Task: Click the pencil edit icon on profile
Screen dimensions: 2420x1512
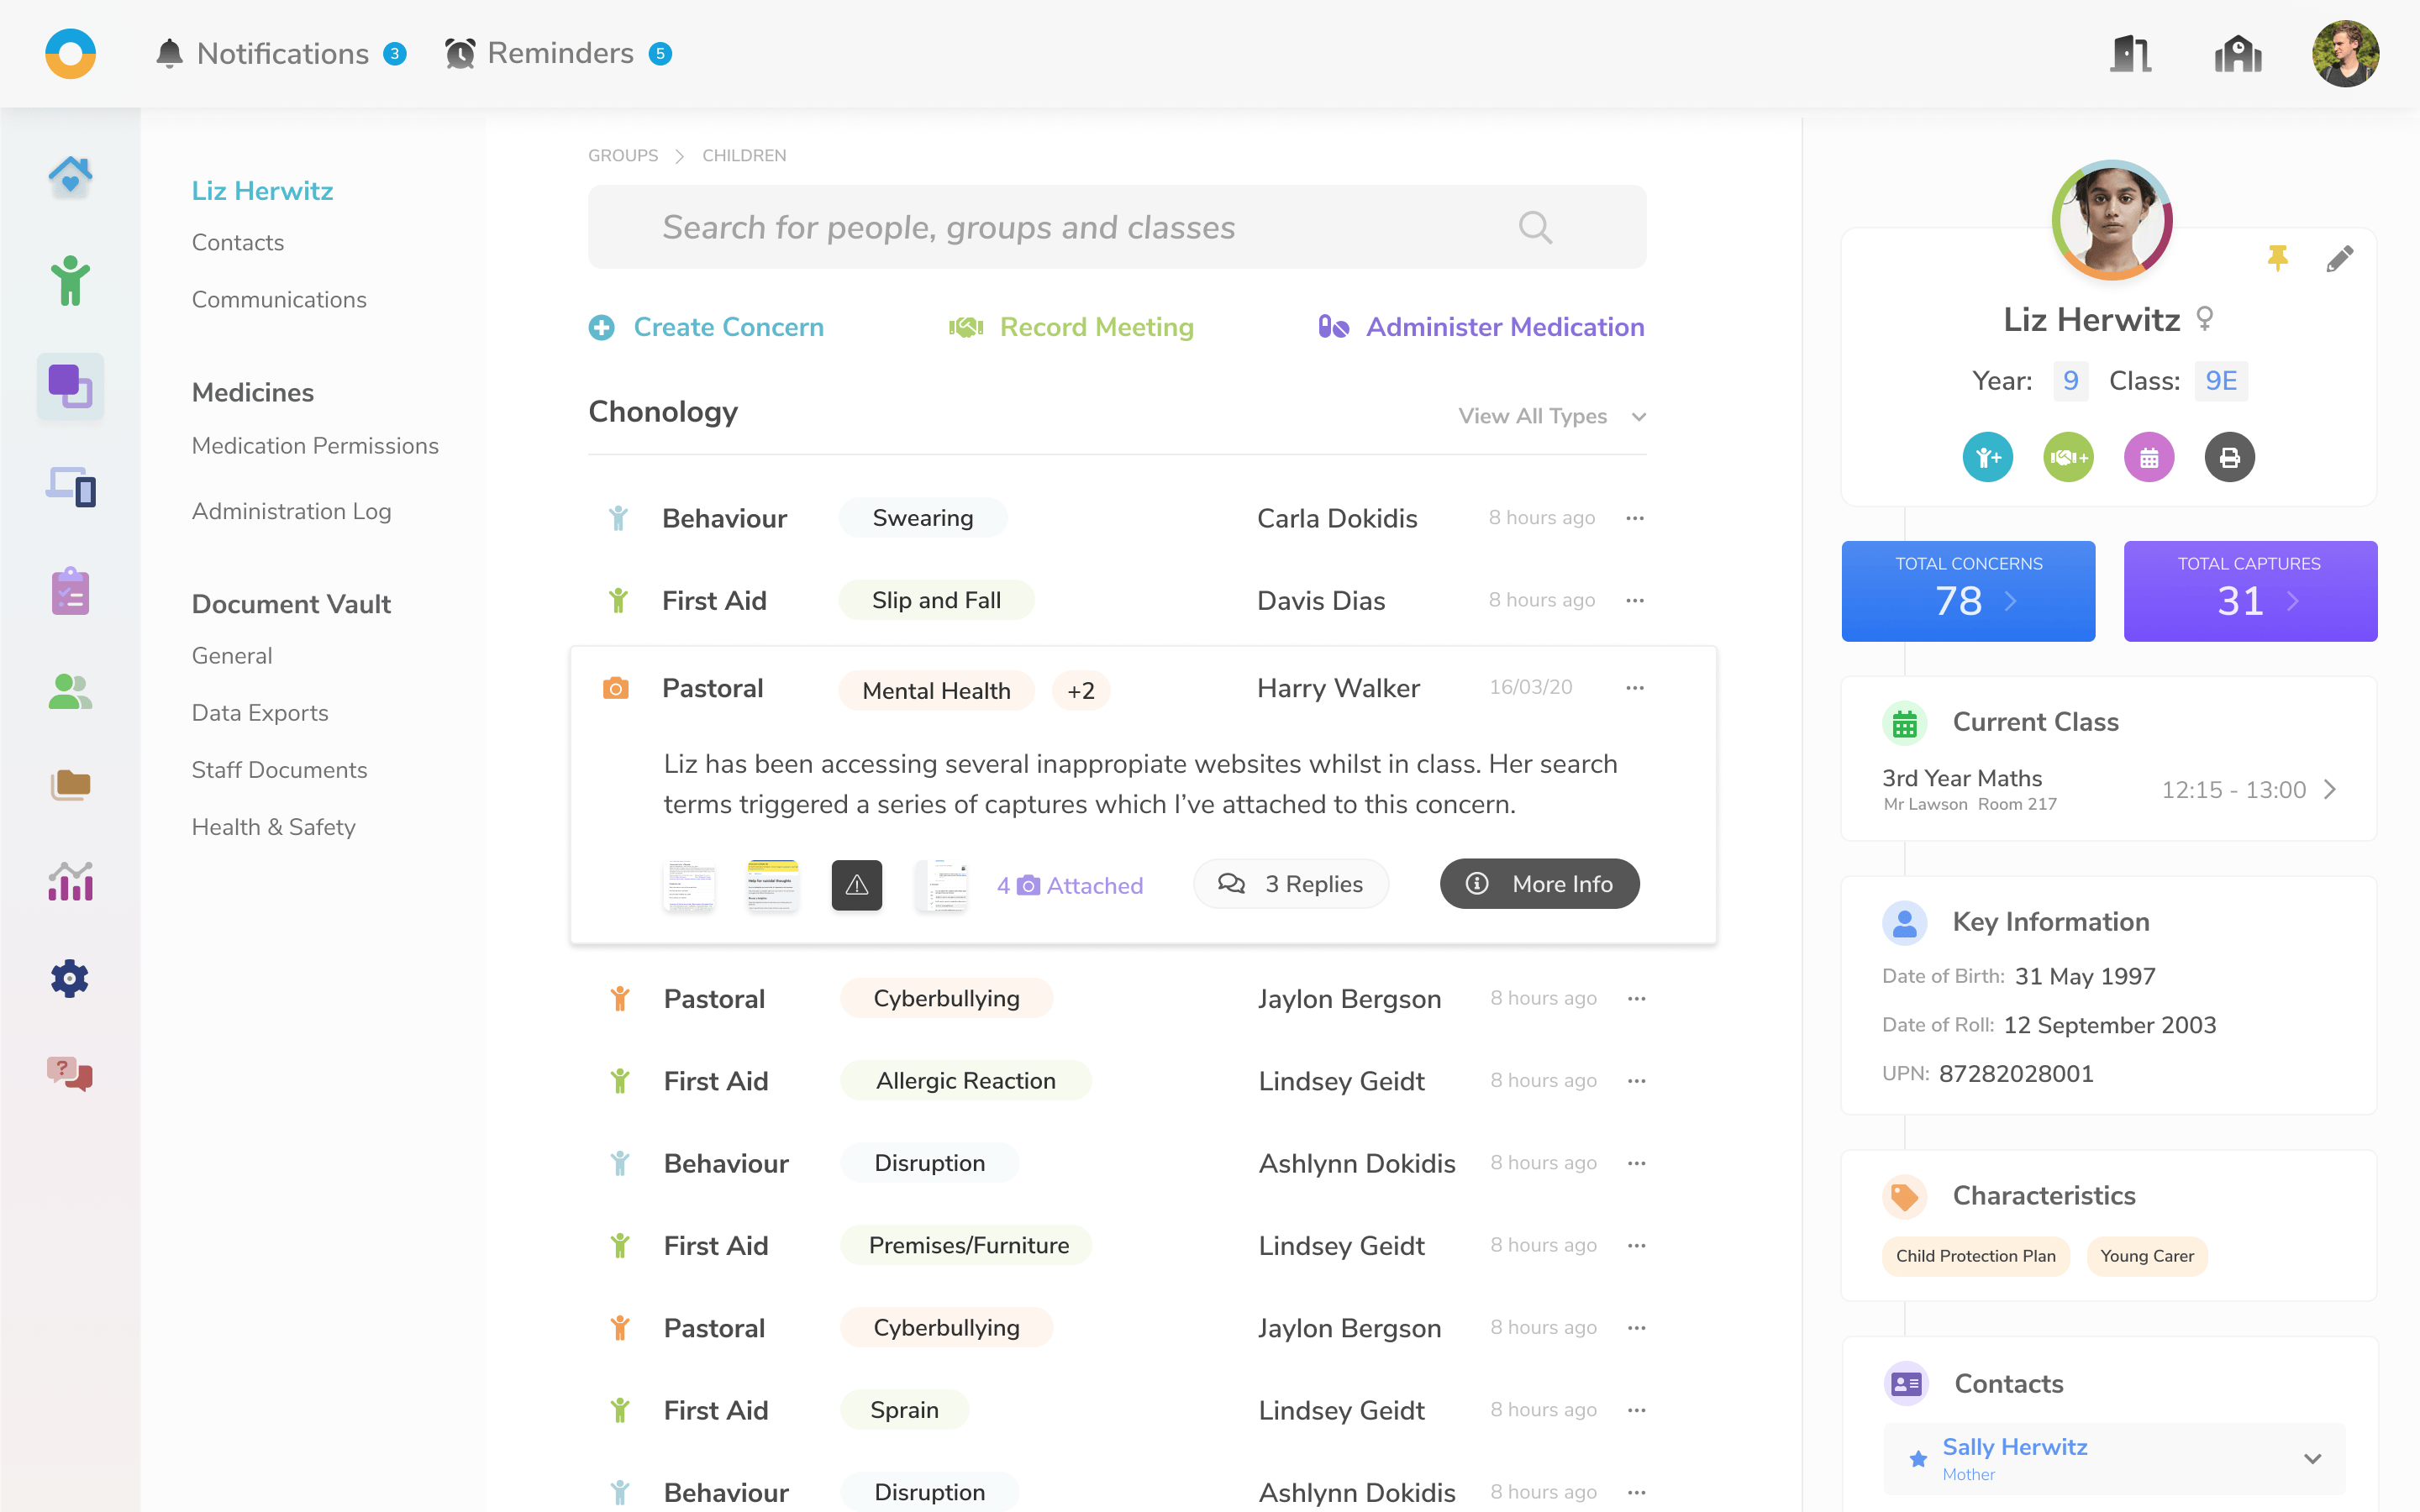Action: [x=2339, y=259]
